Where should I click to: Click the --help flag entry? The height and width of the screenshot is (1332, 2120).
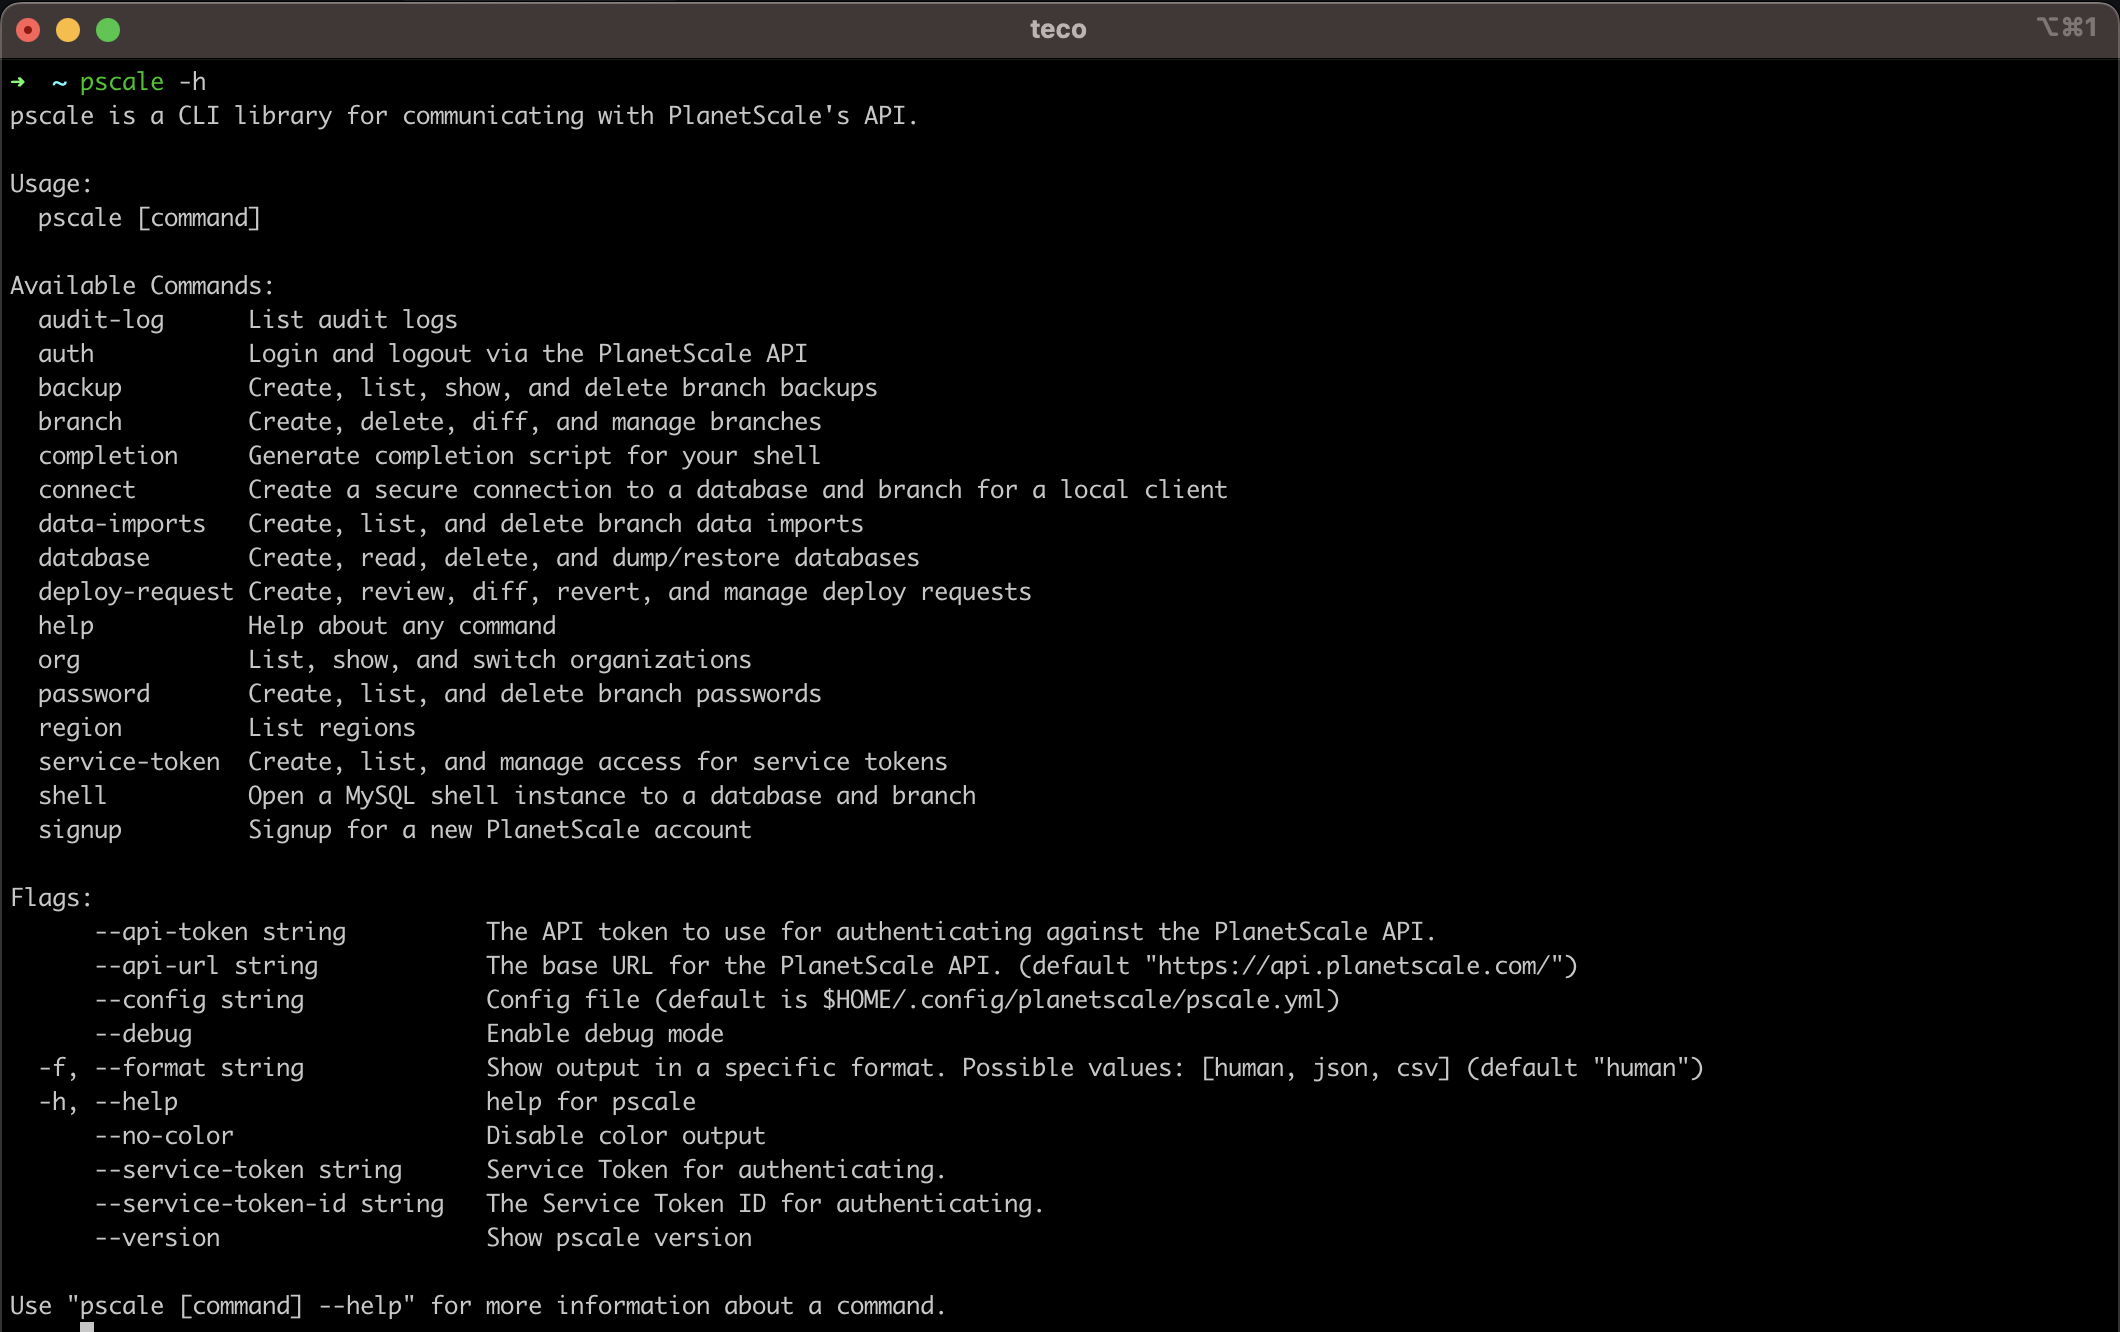(x=136, y=1101)
